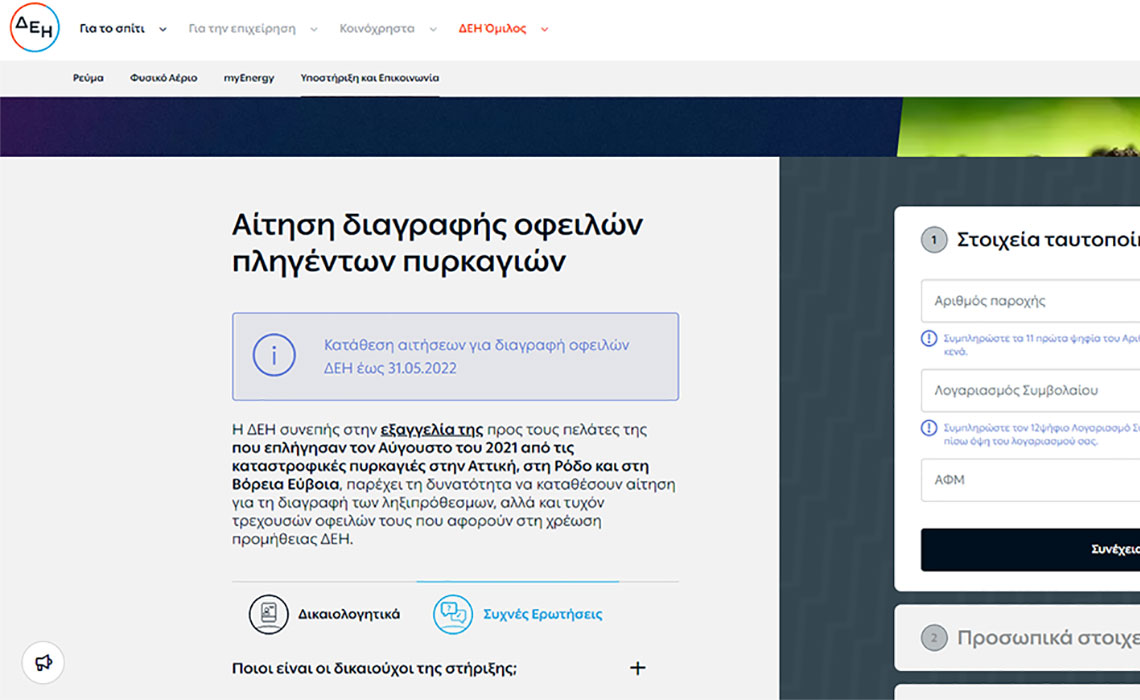Screen dimensions: 1140x700
Task: Focus the Αριθμός παροχής input field
Action: click(x=1030, y=301)
